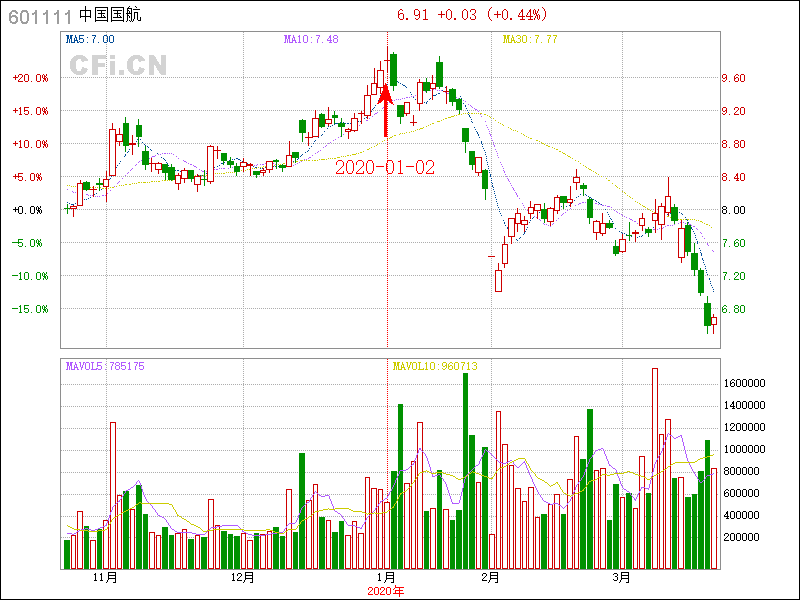Click the 800000 volume axis label

pyautogui.click(x=742, y=471)
